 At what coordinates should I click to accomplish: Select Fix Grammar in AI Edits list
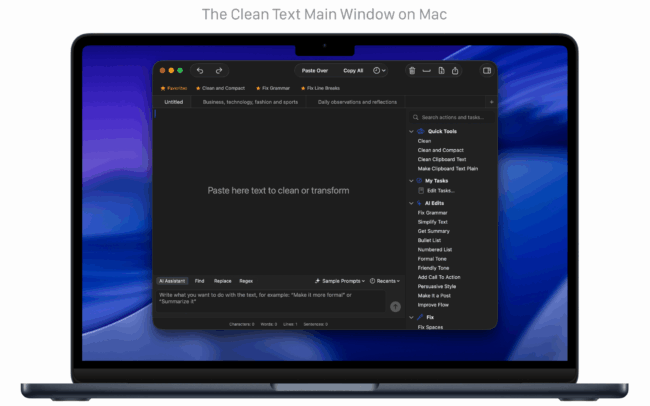point(432,212)
